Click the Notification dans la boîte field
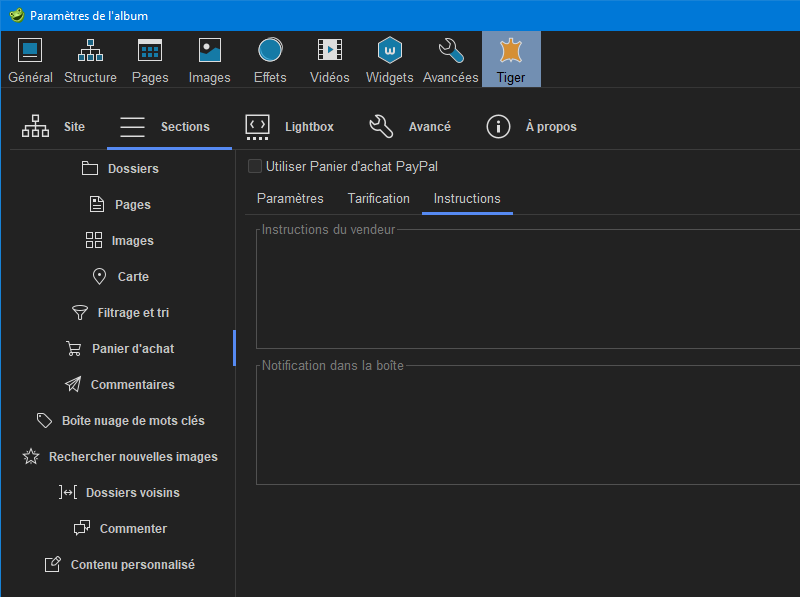The height and width of the screenshot is (597, 800). (x=528, y=427)
